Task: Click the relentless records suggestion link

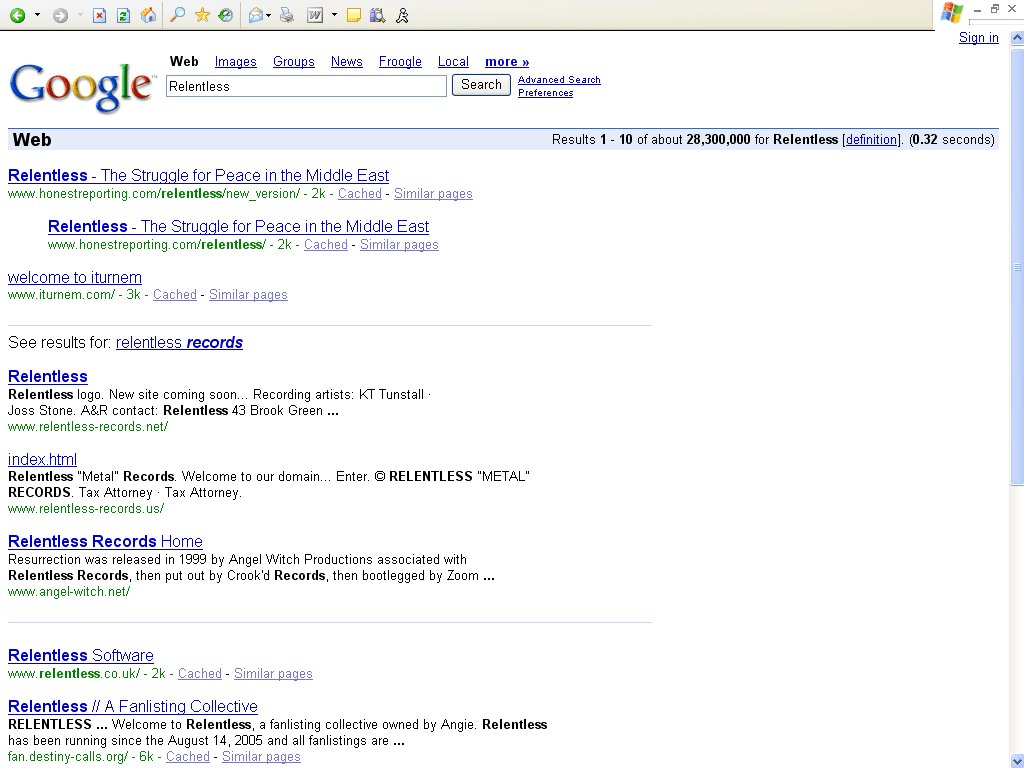Action: click(x=180, y=343)
